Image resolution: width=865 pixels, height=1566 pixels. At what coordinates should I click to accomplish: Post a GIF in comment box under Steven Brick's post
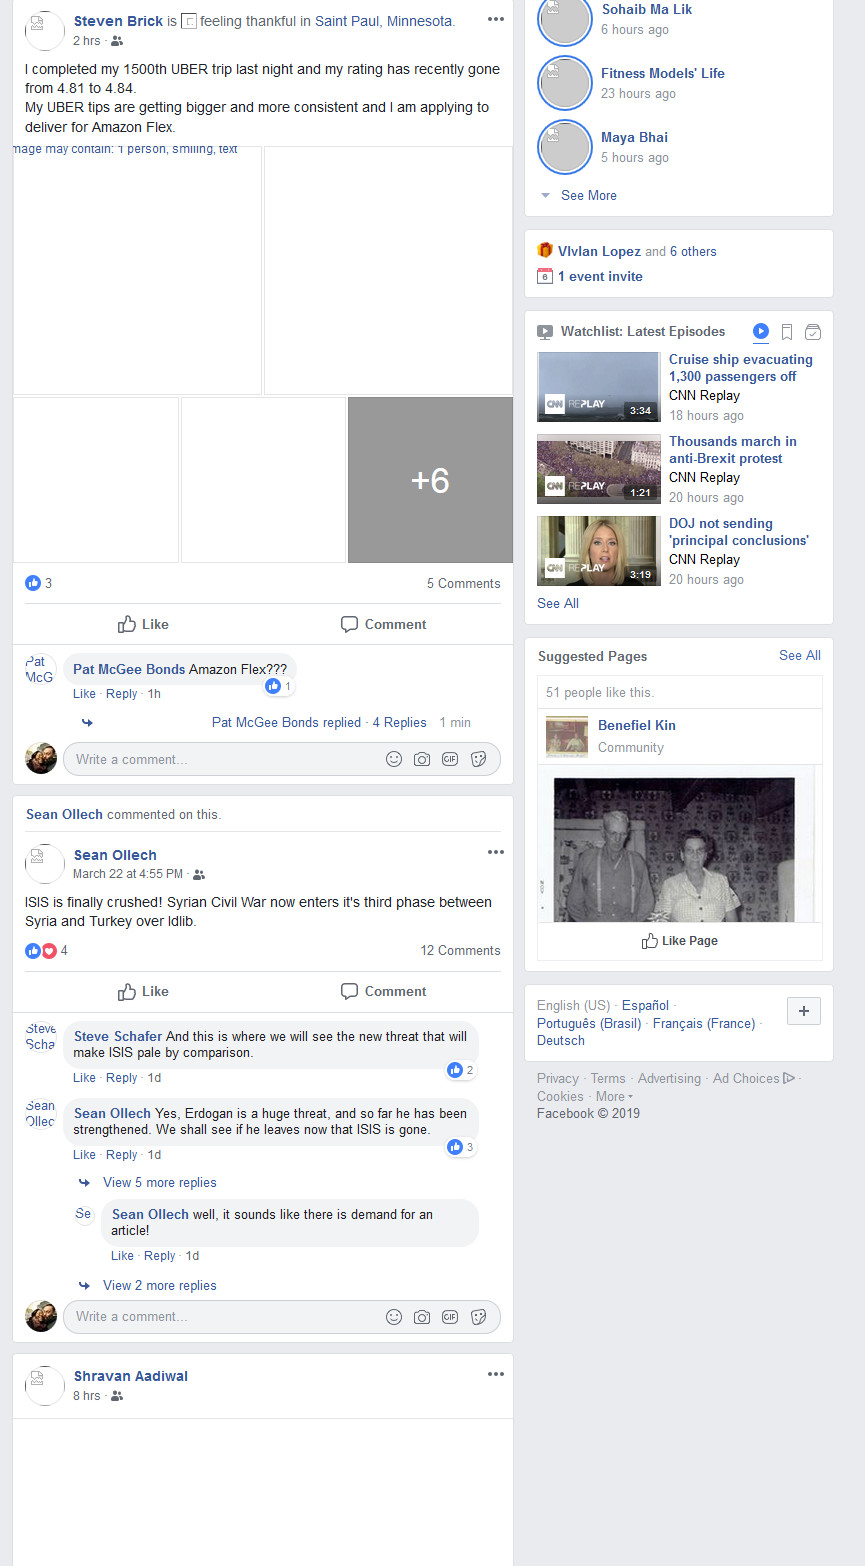[450, 759]
